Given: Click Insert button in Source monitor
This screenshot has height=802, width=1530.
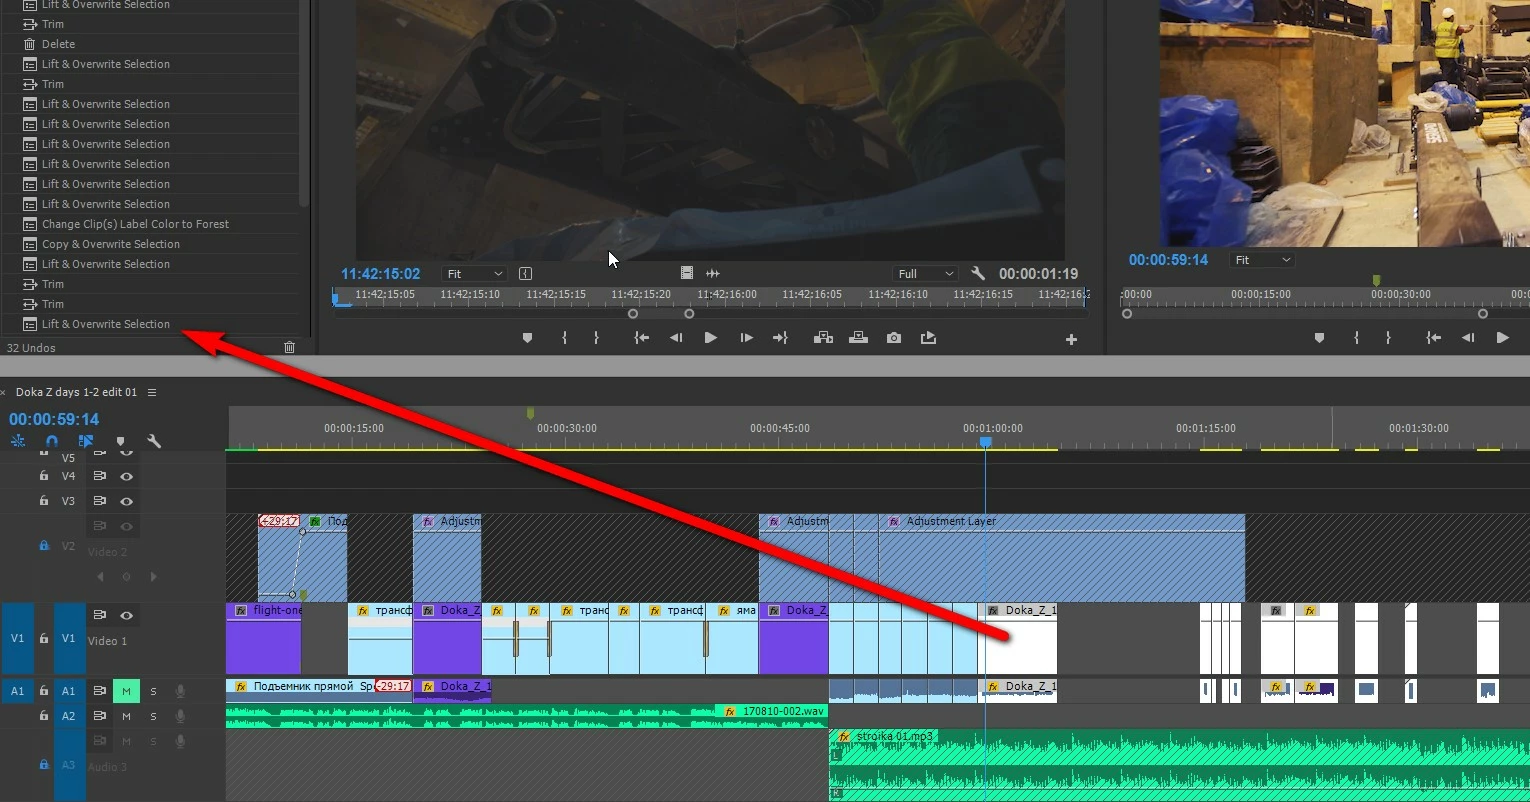Looking at the screenshot, I should point(823,338).
